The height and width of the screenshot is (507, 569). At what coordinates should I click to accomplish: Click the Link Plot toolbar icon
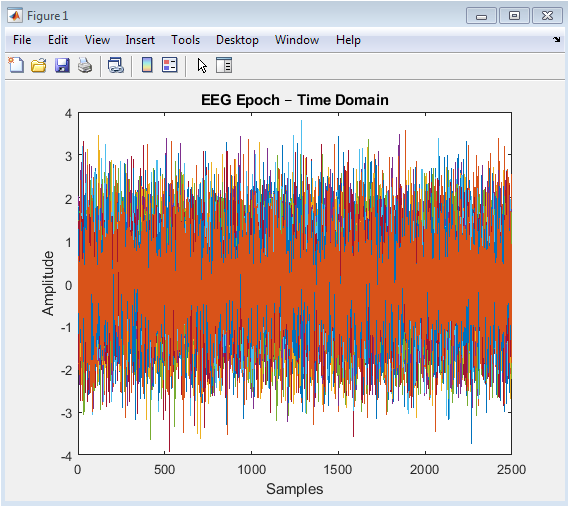pyautogui.click(x=116, y=66)
